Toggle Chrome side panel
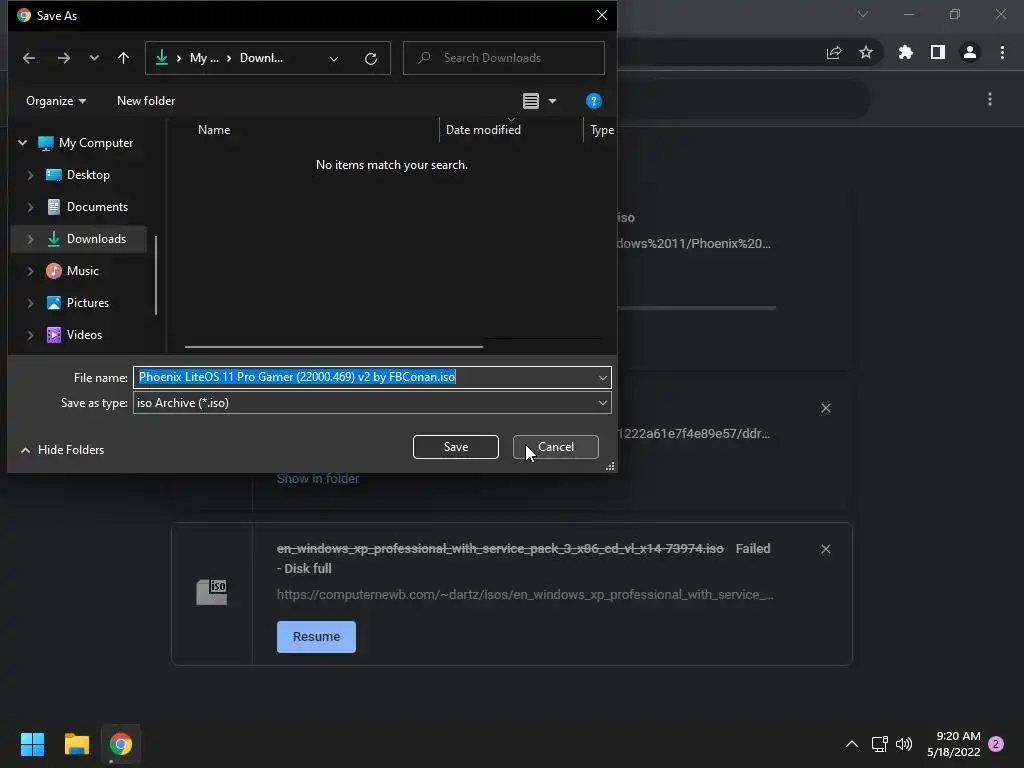This screenshot has width=1024, height=768. [x=938, y=52]
